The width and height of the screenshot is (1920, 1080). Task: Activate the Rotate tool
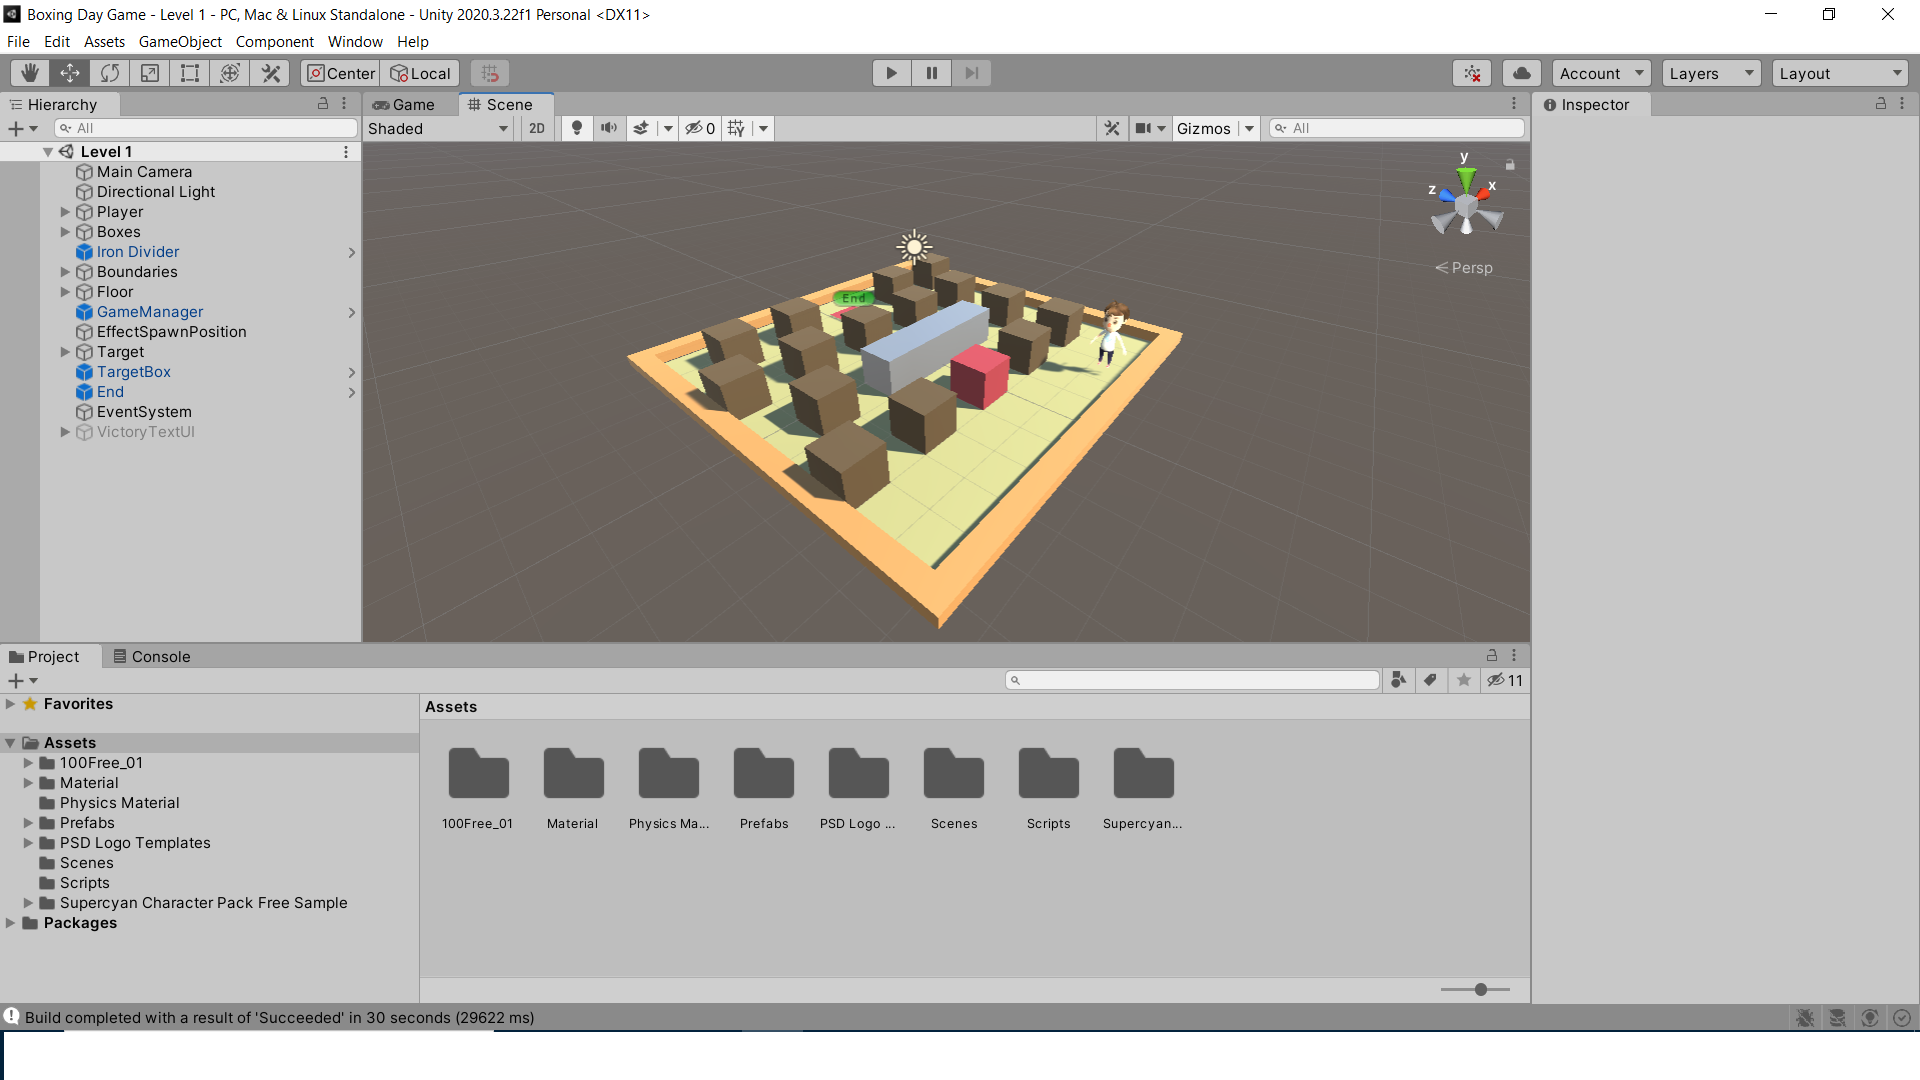click(109, 72)
